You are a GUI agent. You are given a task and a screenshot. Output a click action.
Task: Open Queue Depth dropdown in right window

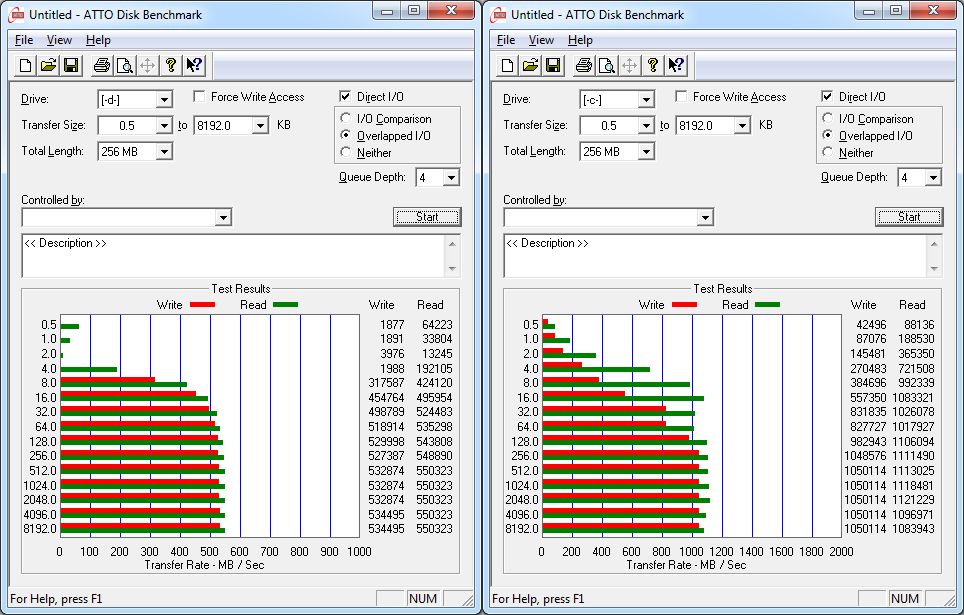[933, 178]
